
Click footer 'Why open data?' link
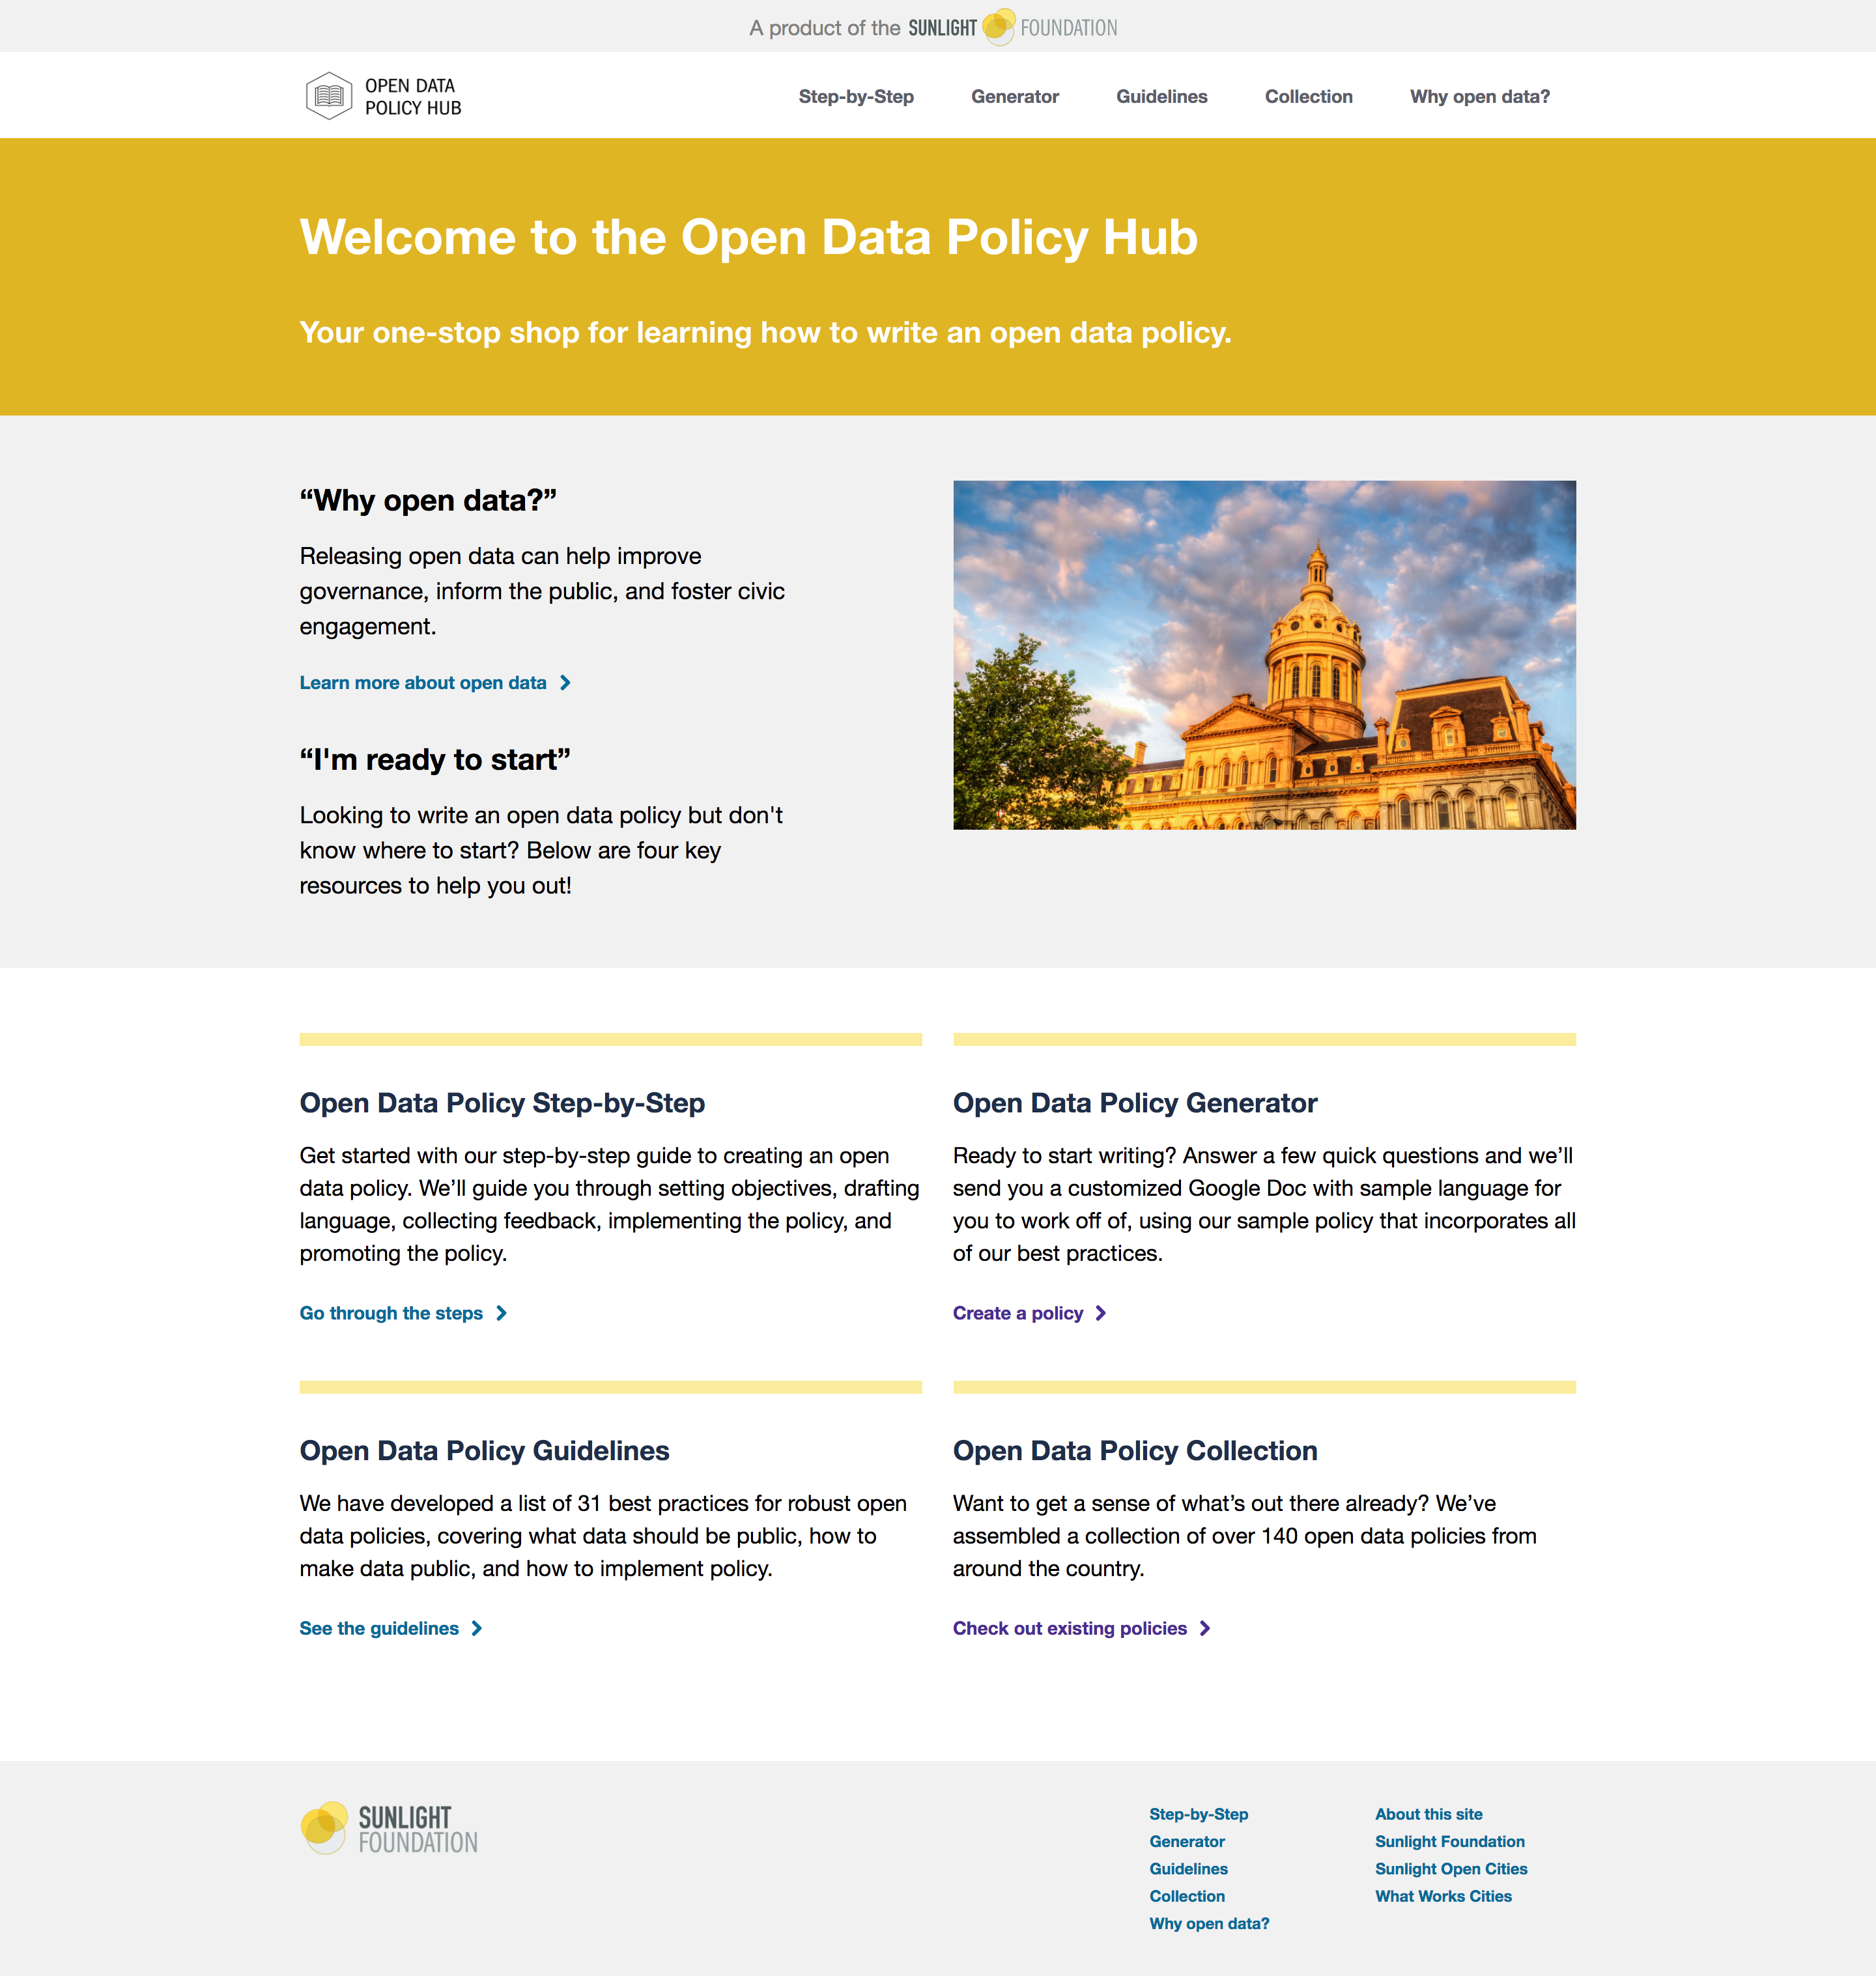click(x=1209, y=1923)
